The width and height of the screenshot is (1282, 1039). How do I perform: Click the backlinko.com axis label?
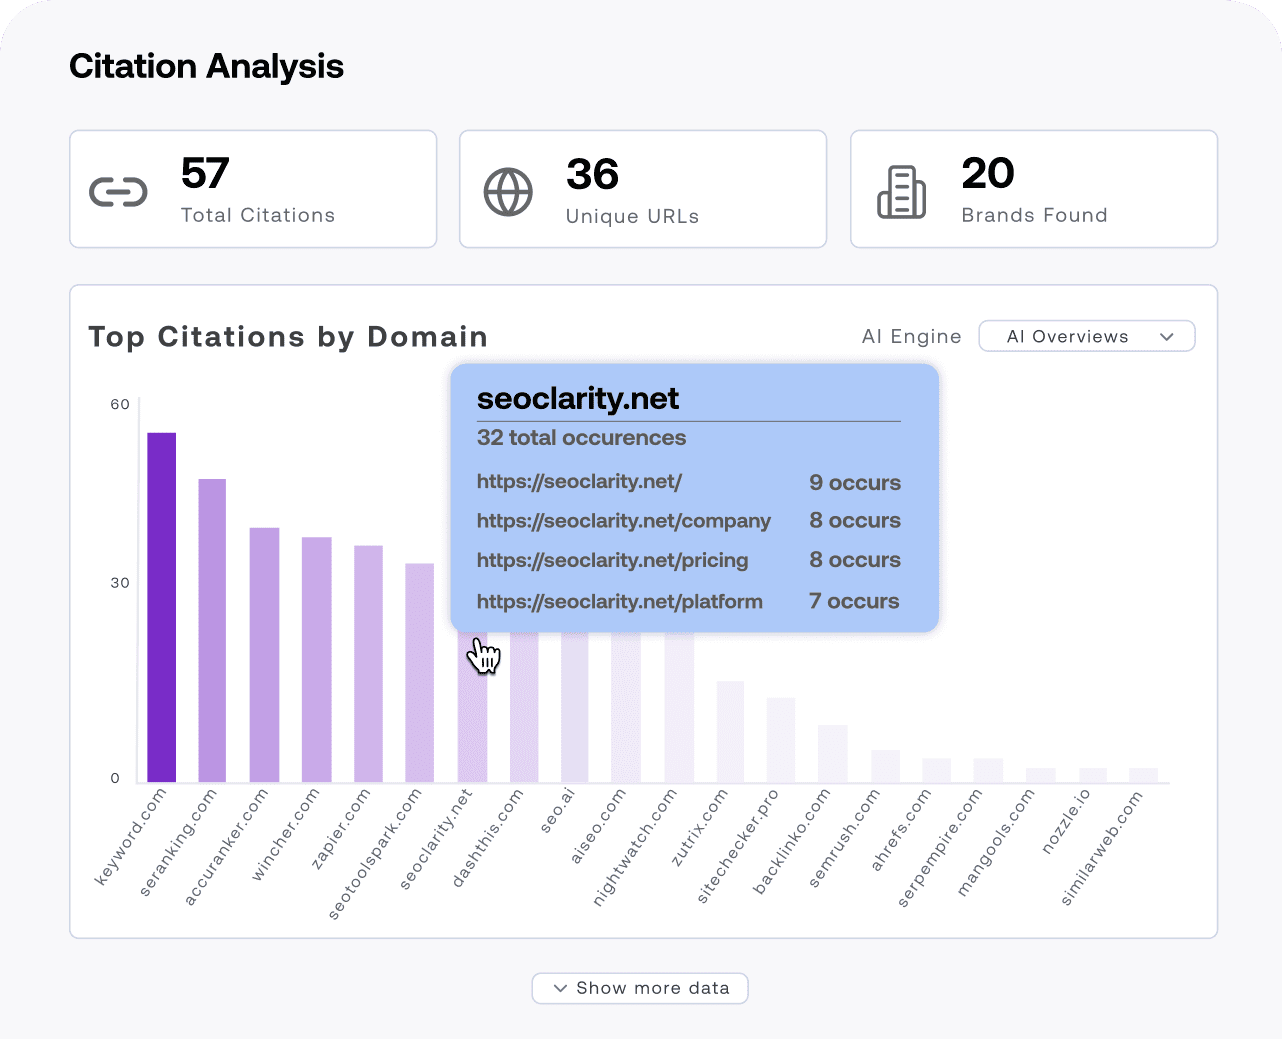click(792, 842)
